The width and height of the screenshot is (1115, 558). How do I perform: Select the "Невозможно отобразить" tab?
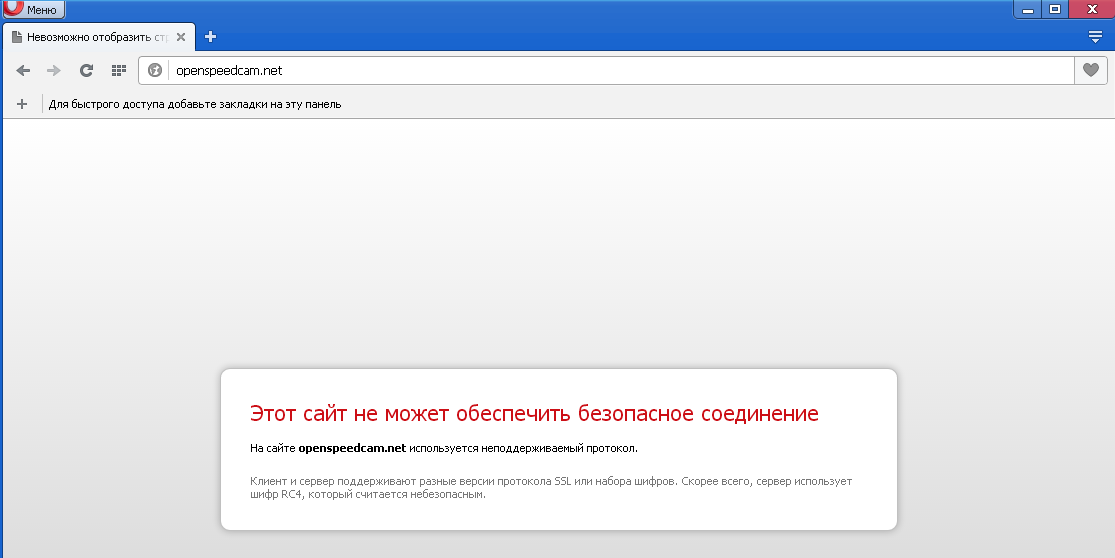click(x=95, y=37)
